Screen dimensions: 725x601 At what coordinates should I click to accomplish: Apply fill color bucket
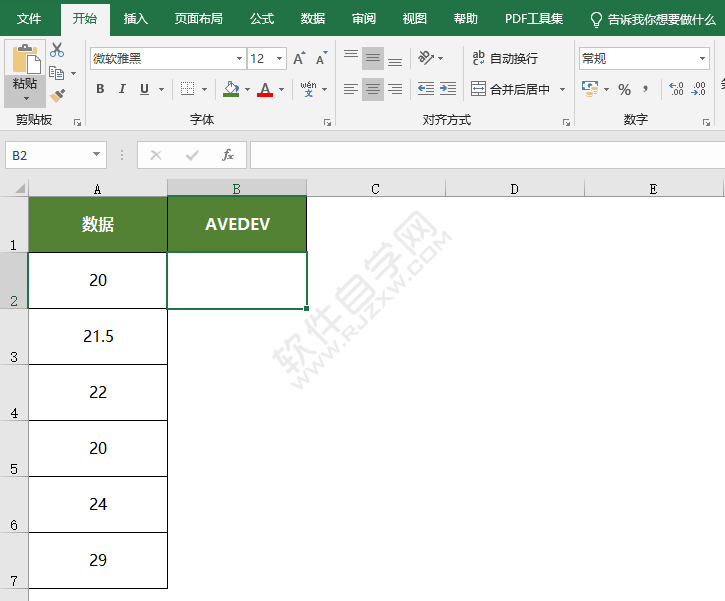tap(231, 89)
